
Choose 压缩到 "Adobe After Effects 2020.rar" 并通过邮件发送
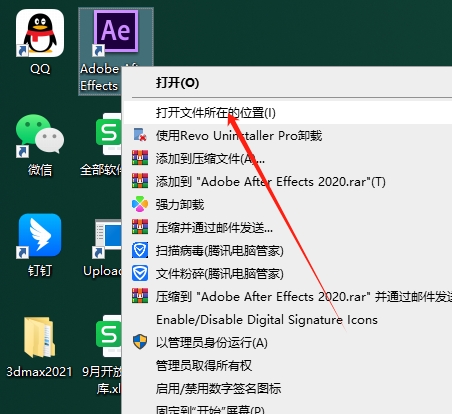point(288,296)
